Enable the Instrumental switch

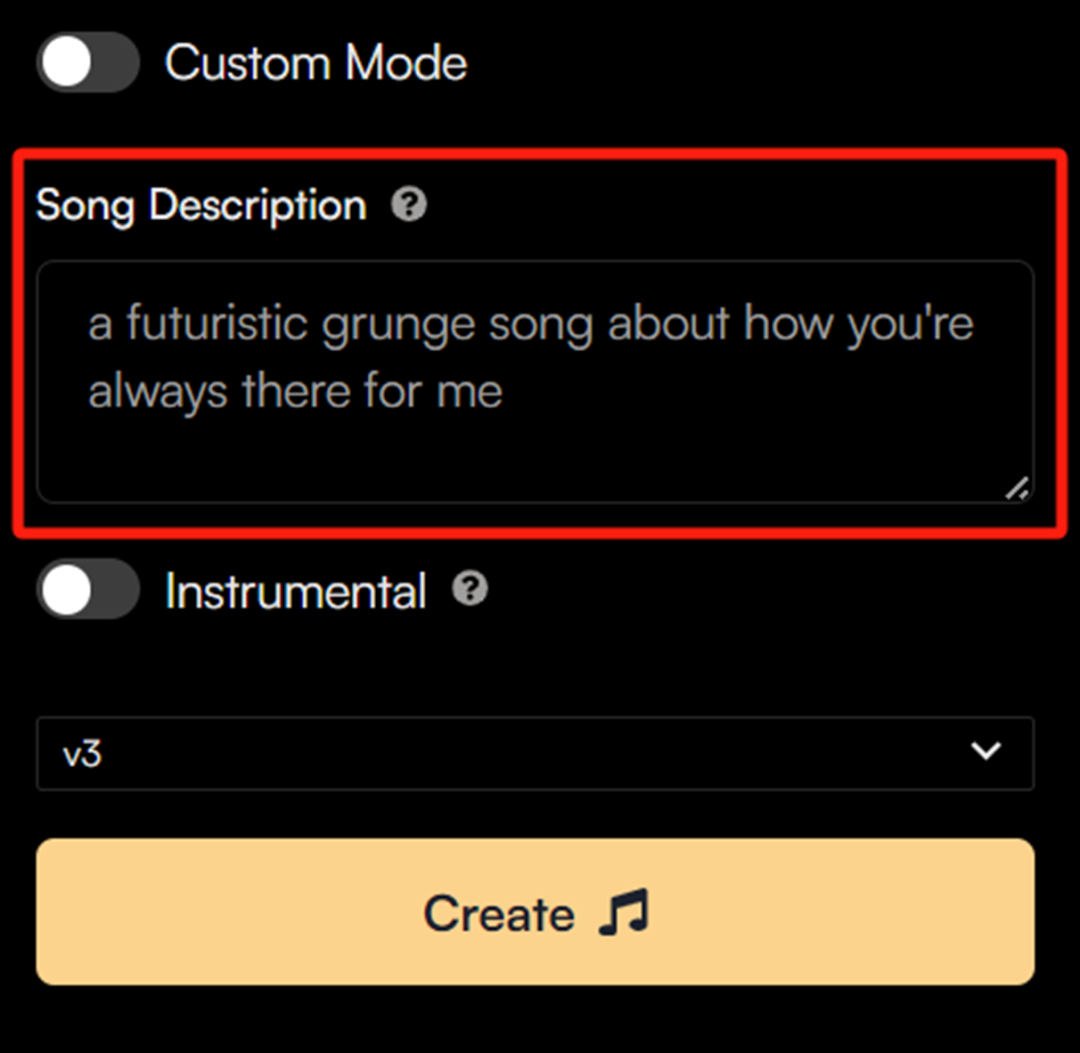pos(88,590)
